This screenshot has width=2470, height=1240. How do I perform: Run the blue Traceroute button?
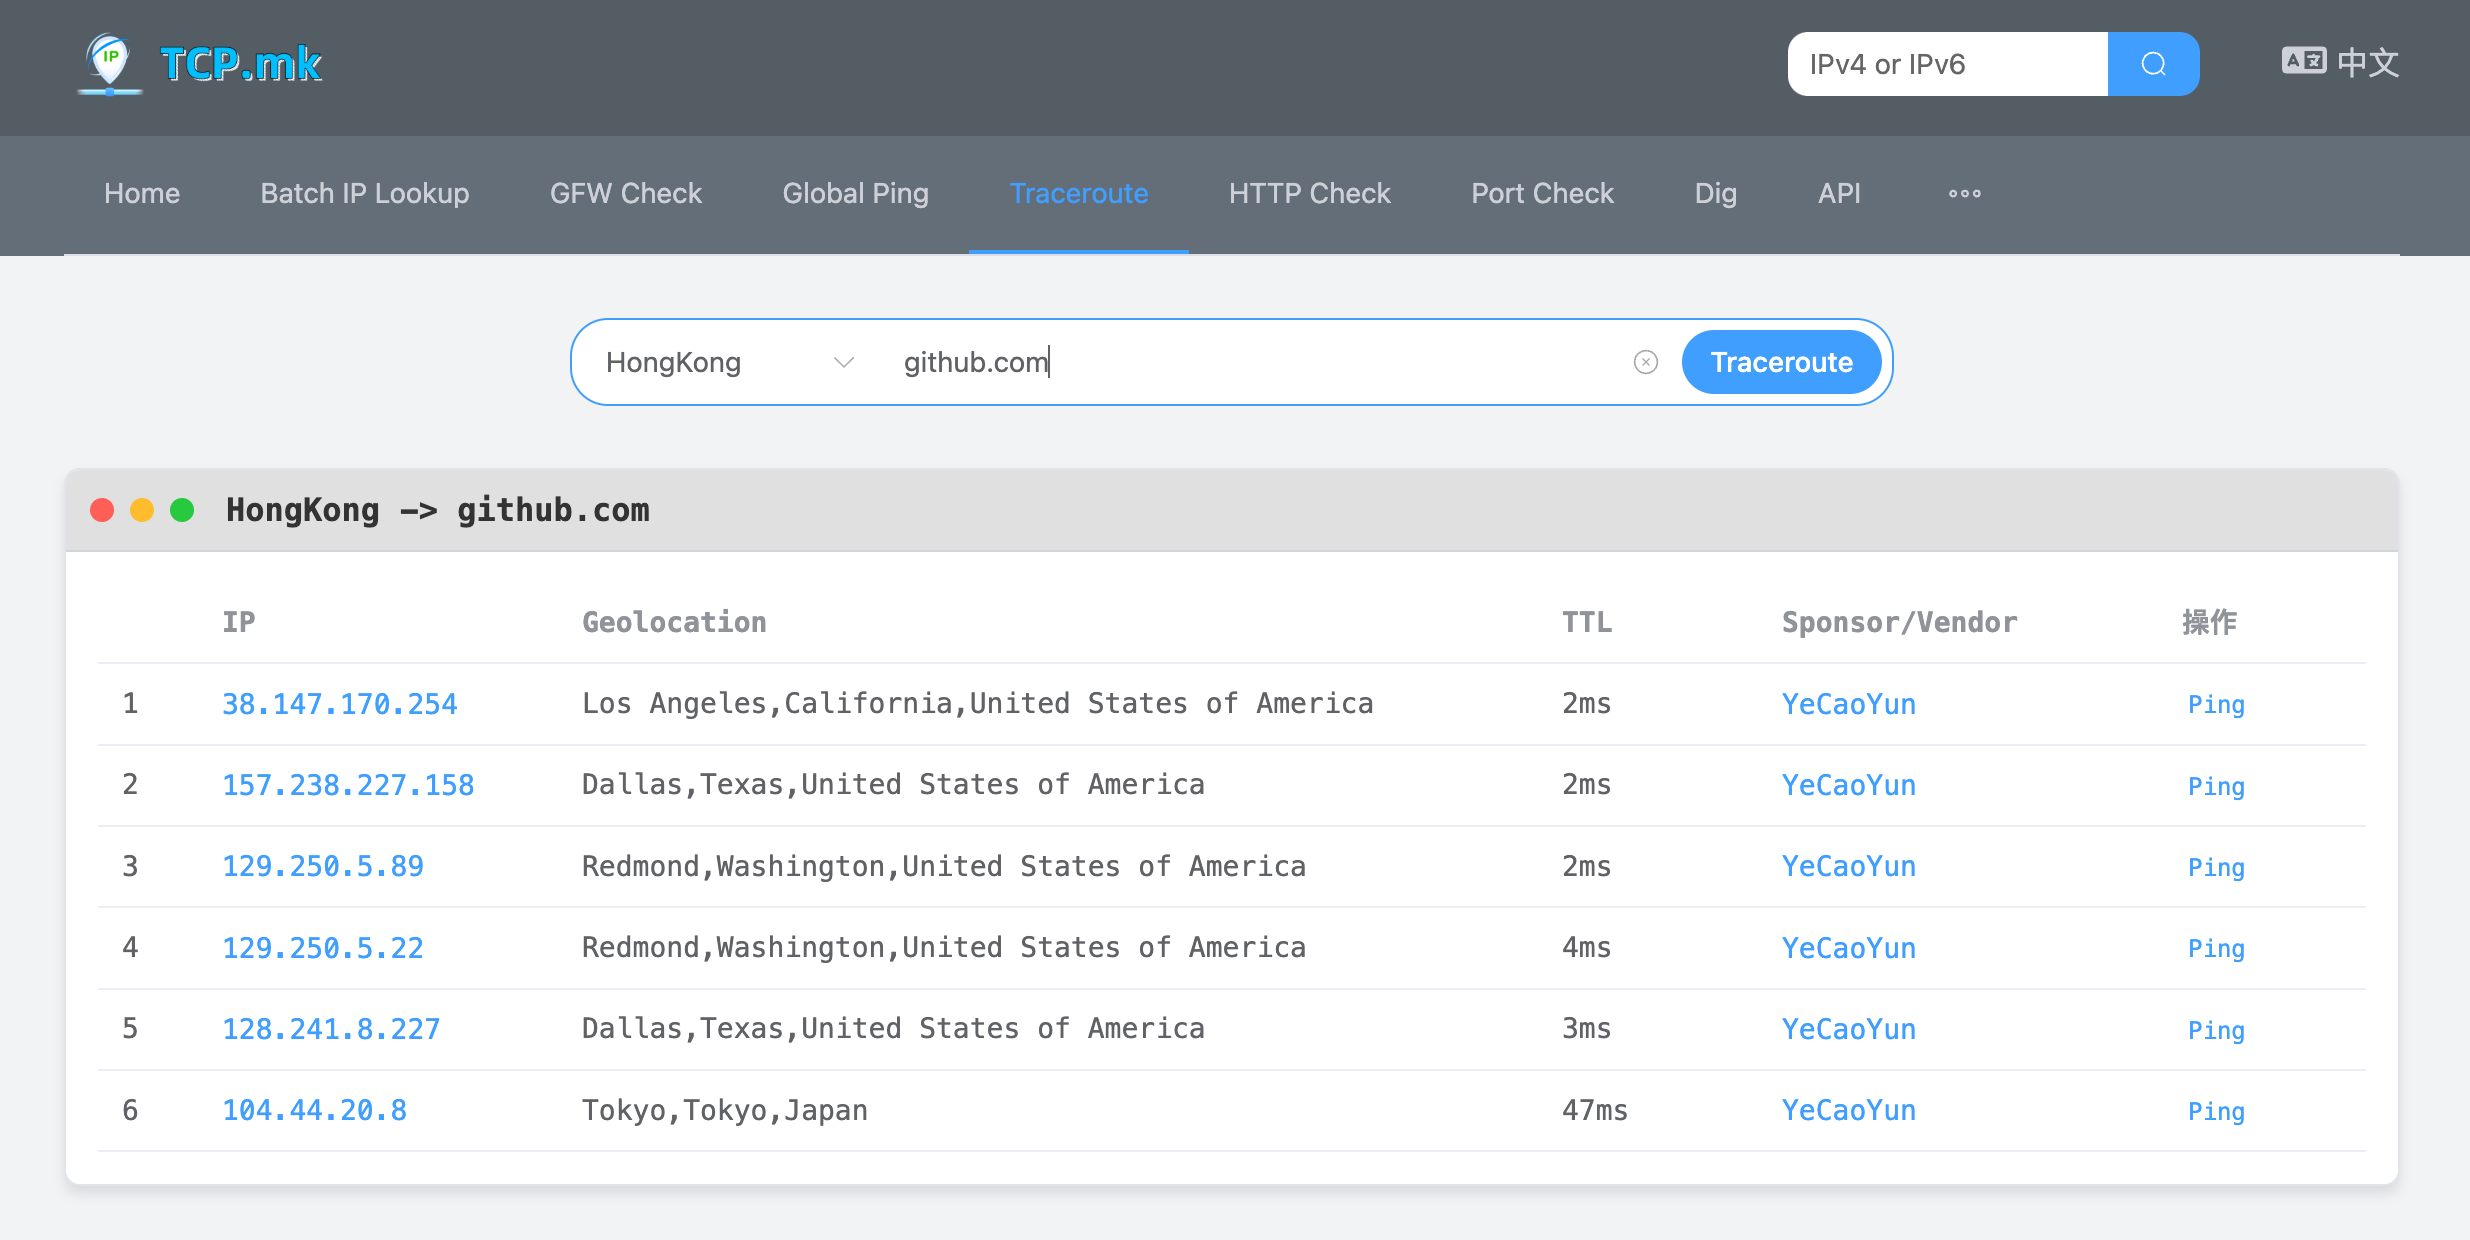[1781, 362]
